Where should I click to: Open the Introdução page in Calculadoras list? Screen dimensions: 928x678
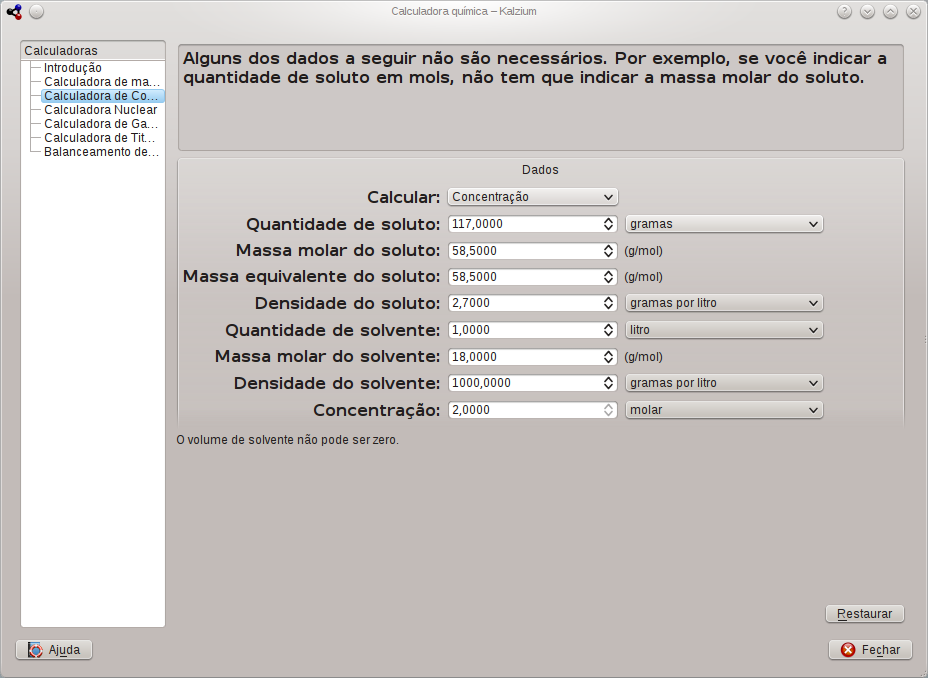(70, 67)
